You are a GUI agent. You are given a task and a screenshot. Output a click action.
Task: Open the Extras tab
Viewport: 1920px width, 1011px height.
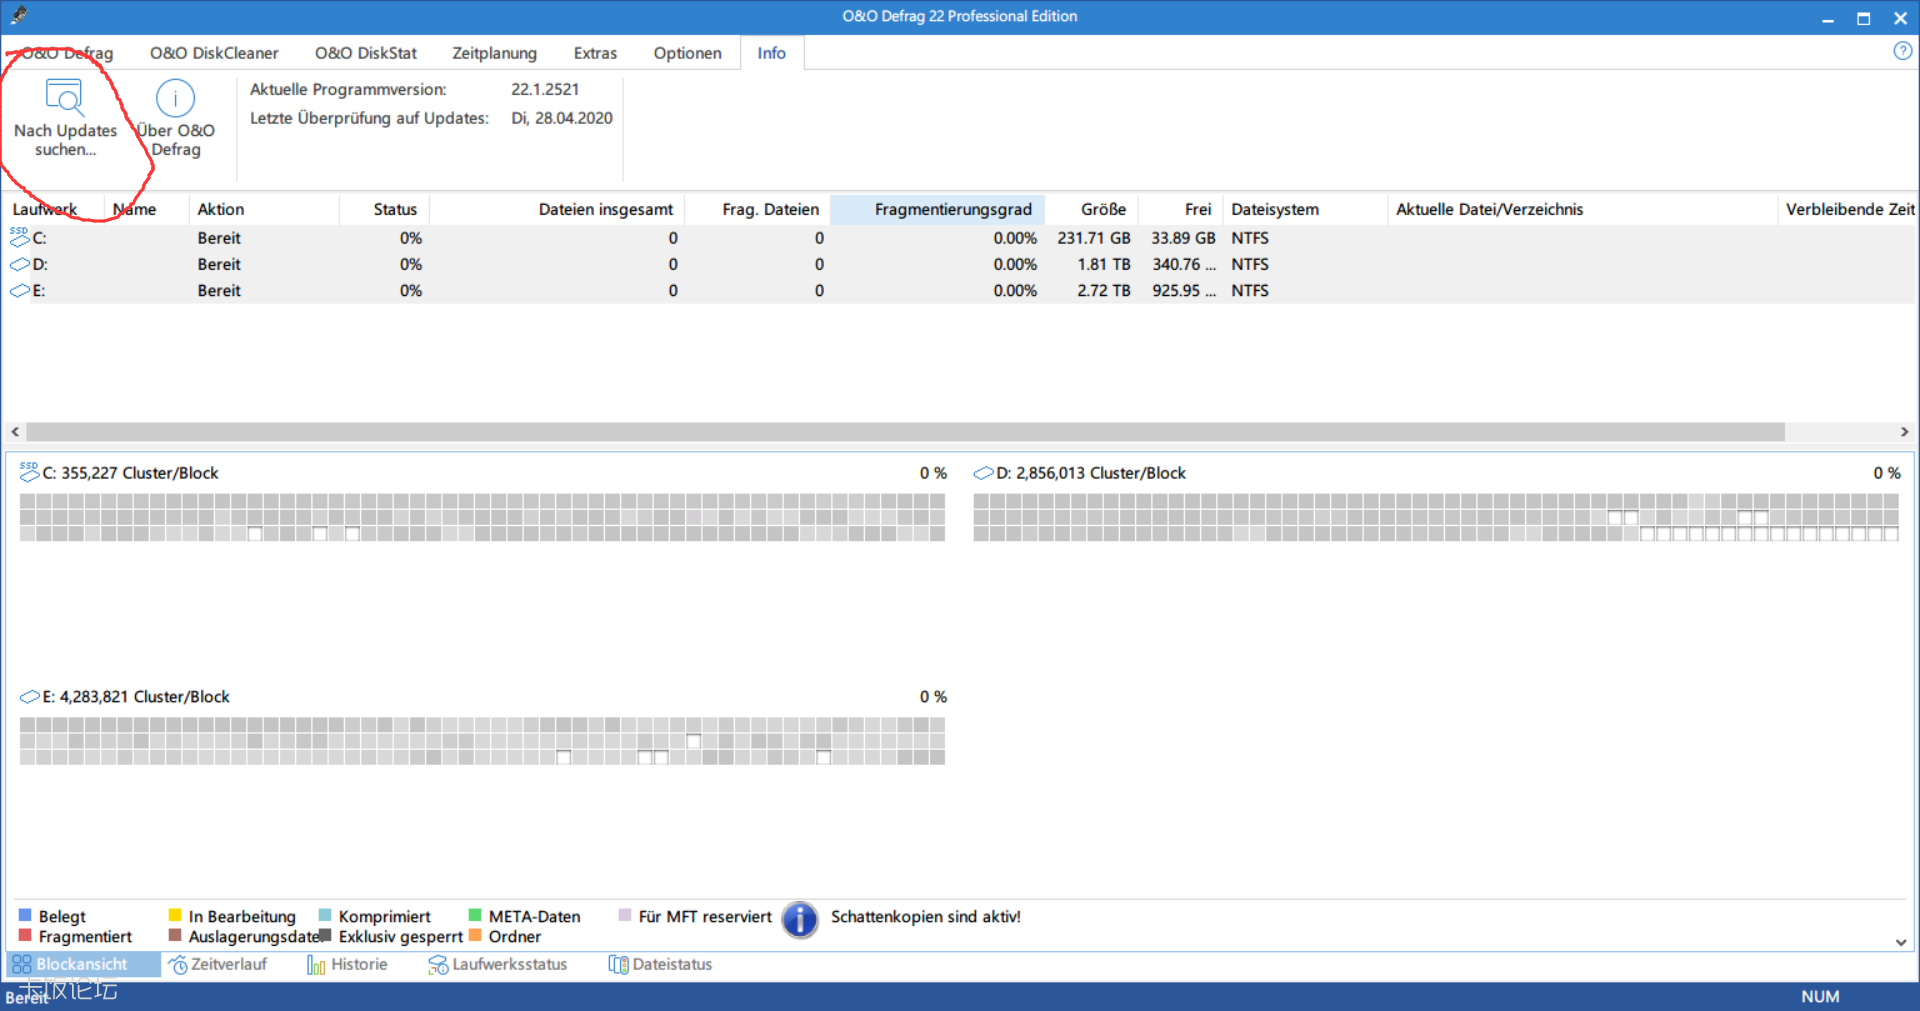point(595,53)
